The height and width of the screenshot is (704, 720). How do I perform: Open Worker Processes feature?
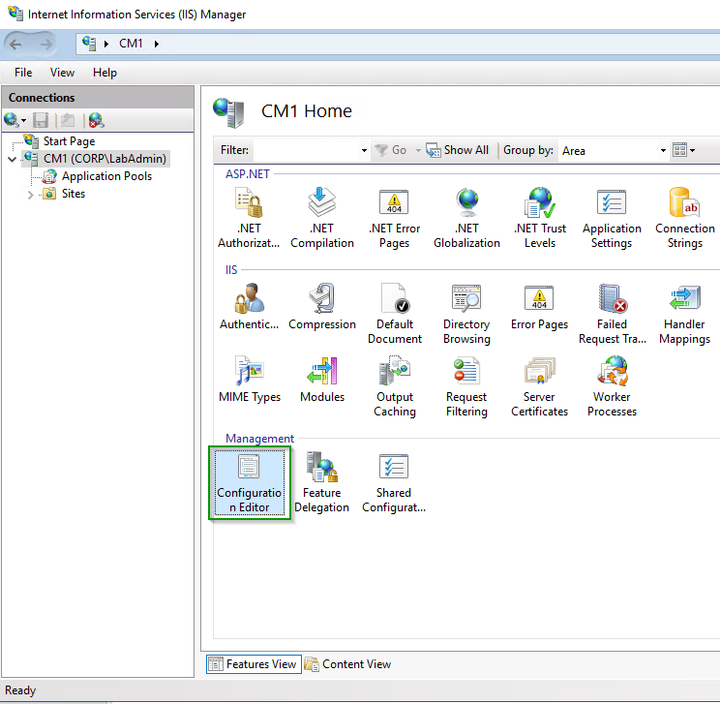coord(612,386)
